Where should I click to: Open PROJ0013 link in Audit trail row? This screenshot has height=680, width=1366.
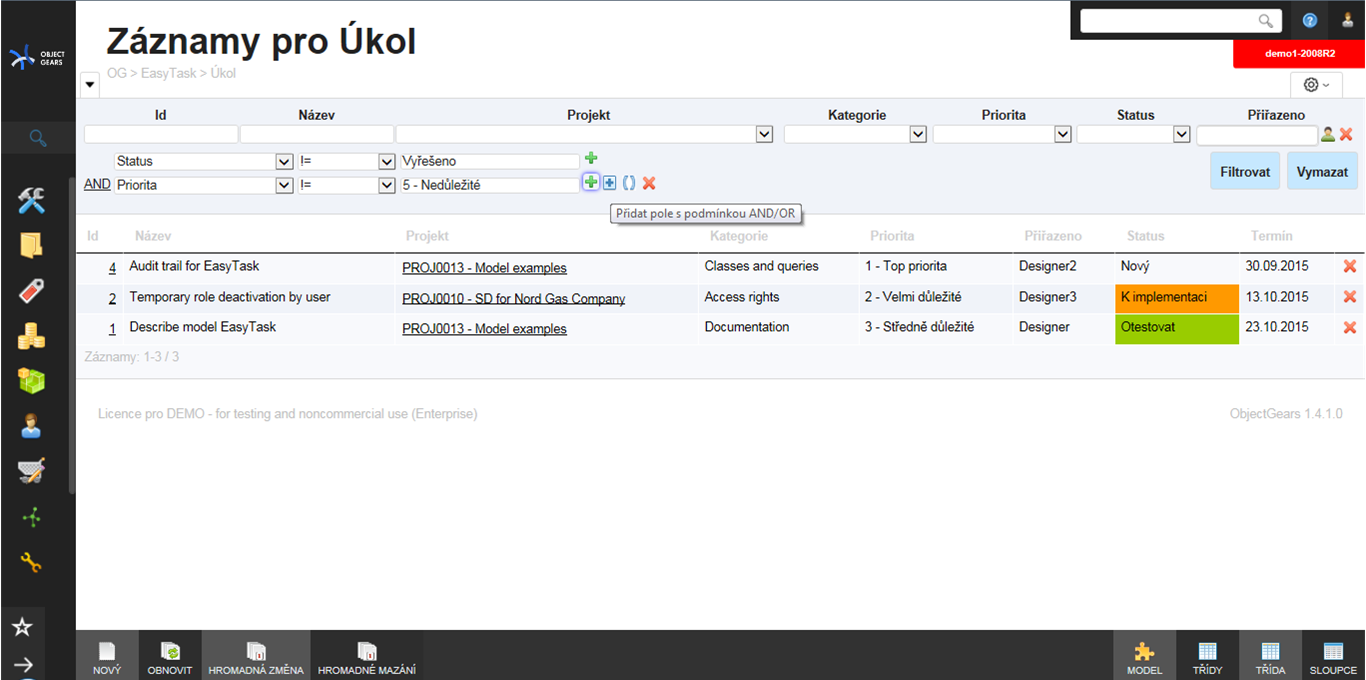click(x=484, y=268)
